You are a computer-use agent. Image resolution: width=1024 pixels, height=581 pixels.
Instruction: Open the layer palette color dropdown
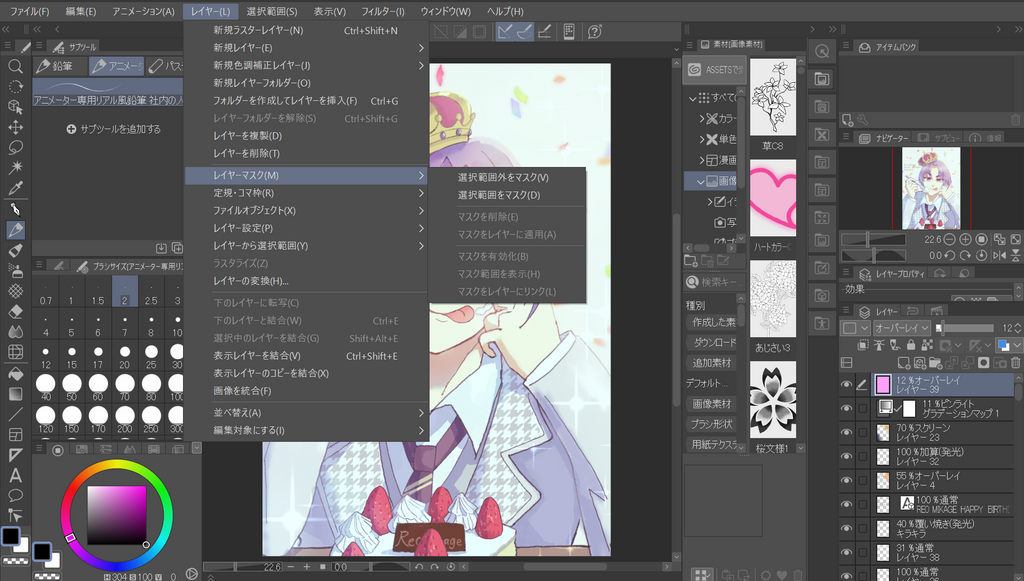[x=856, y=328]
